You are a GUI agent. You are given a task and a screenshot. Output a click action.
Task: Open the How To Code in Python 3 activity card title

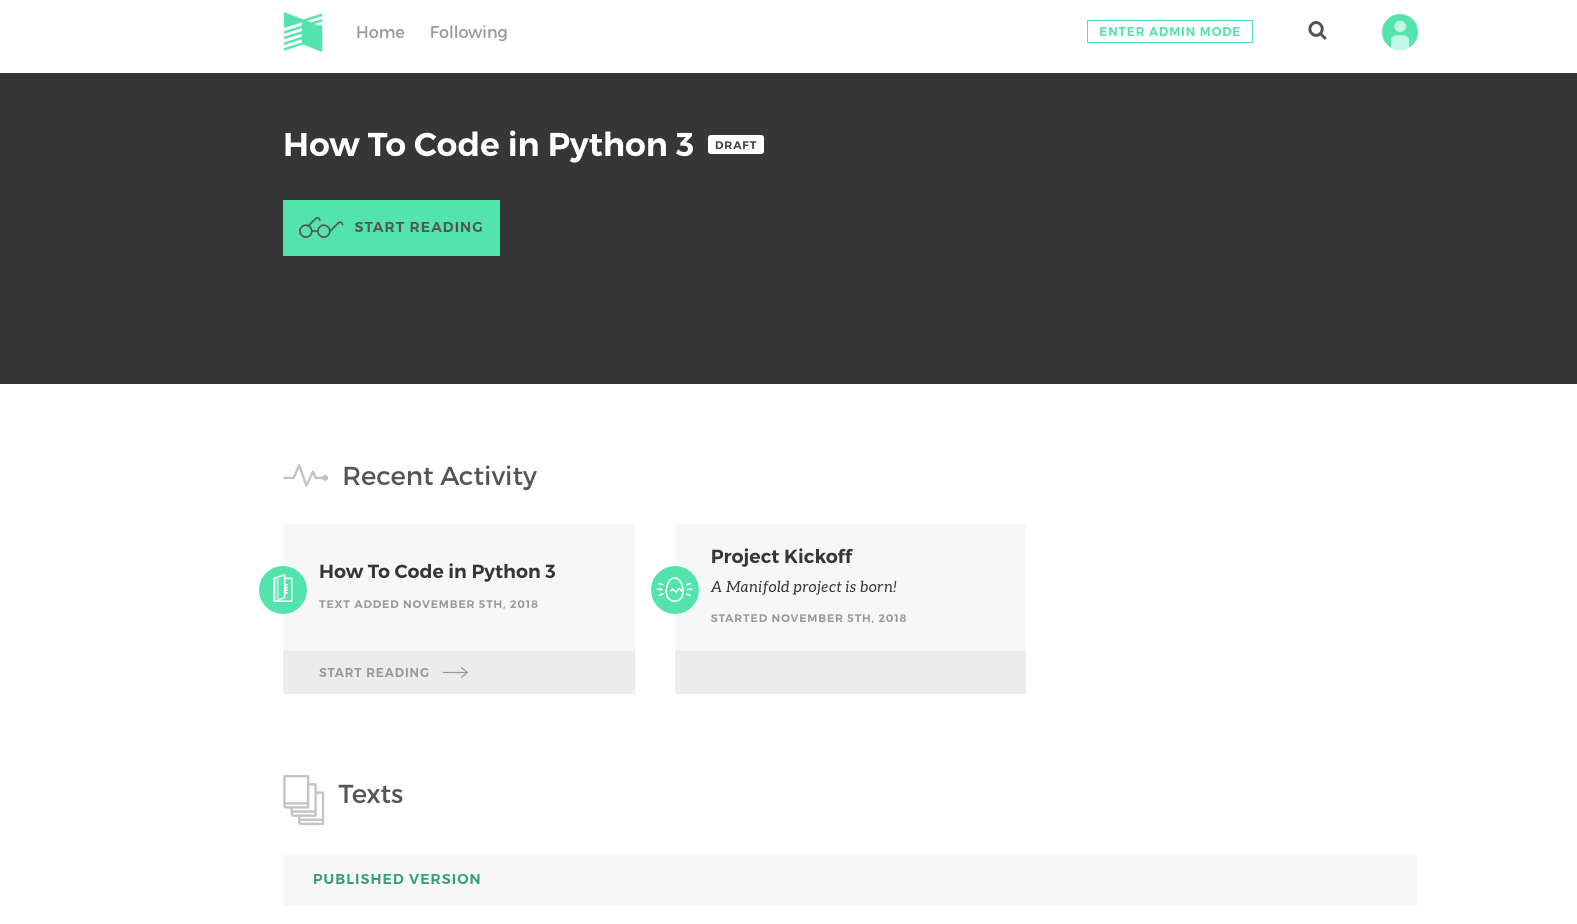pyautogui.click(x=437, y=572)
